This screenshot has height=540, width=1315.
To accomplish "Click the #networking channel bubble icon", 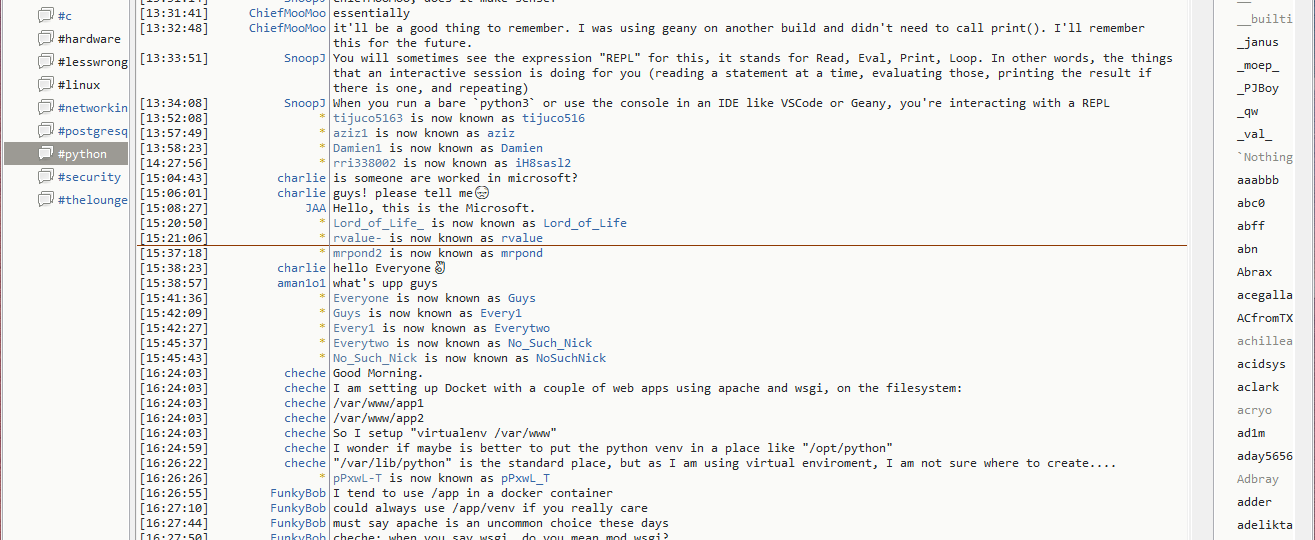I will [x=45, y=108].
